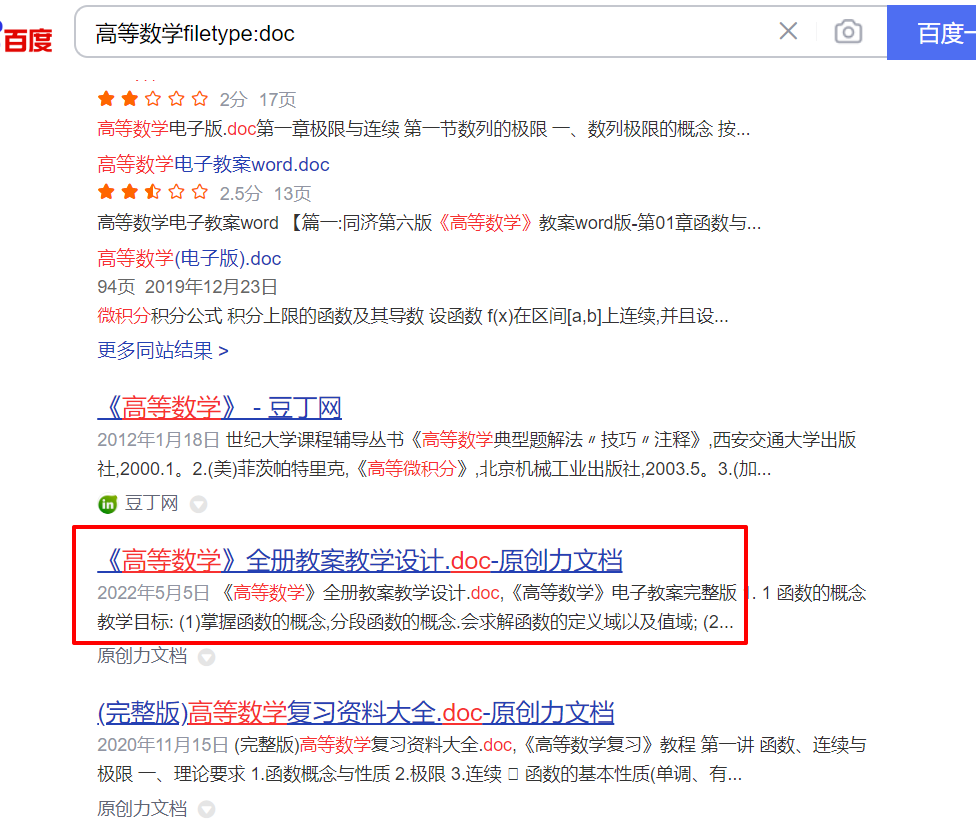Screen dimensions: 976x826
Task: Open the 高等数学电子教案word.doc link
Action: [x=214, y=164]
